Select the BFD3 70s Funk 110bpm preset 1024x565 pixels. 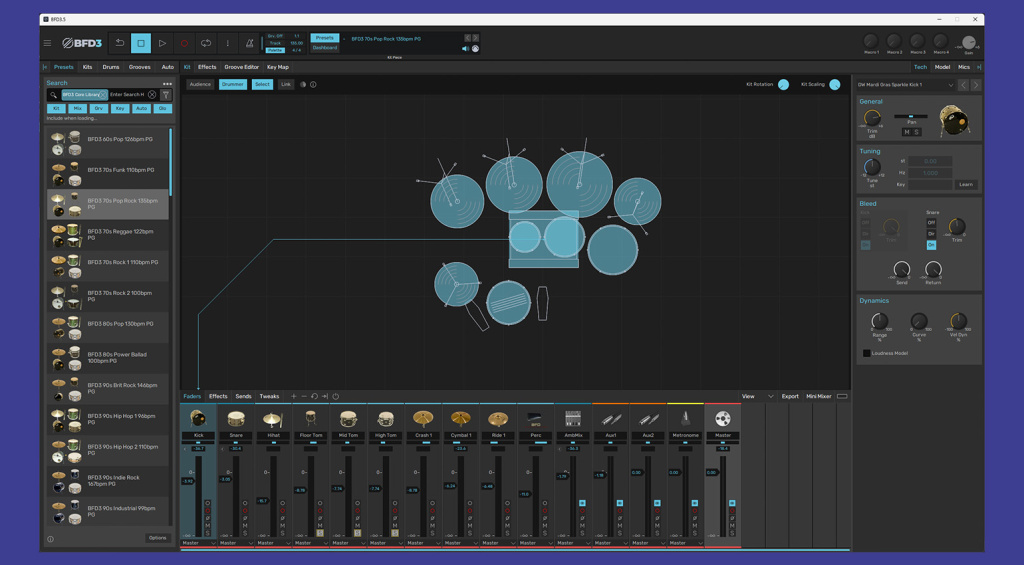120,170
